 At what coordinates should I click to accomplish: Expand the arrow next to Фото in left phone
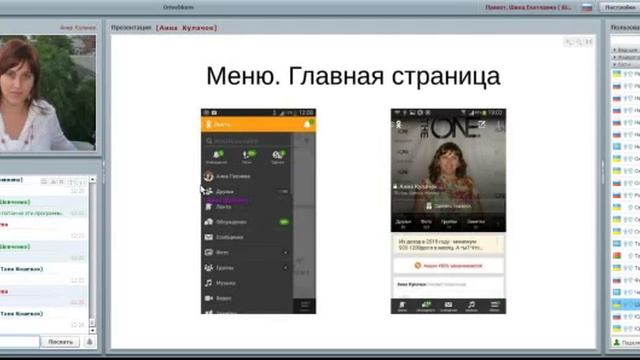[x=285, y=253]
